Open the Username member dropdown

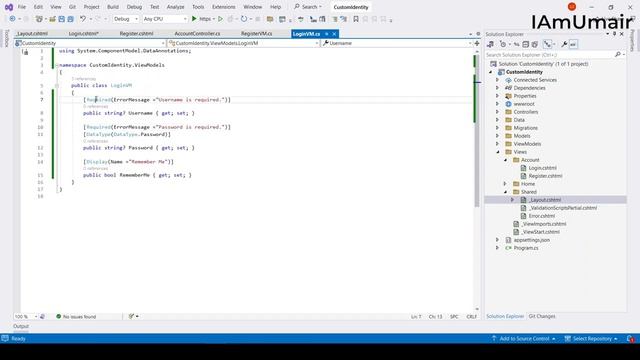(x=397, y=43)
